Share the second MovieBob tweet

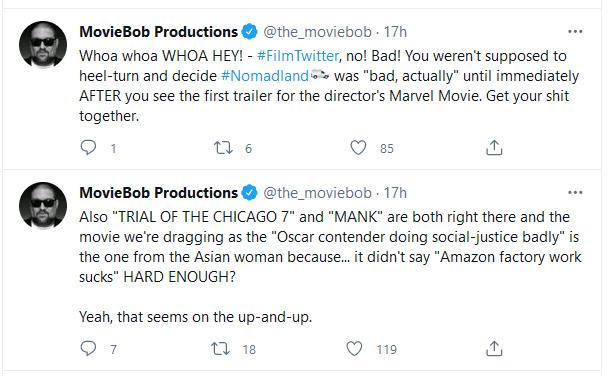tap(494, 349)
